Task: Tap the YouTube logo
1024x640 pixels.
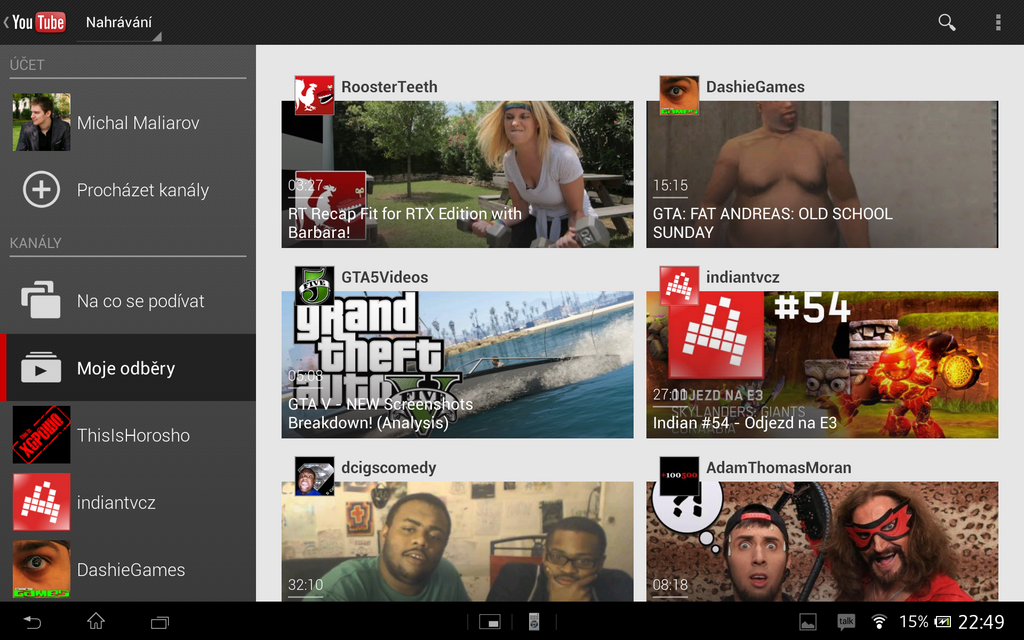Action: click(35, 22)
